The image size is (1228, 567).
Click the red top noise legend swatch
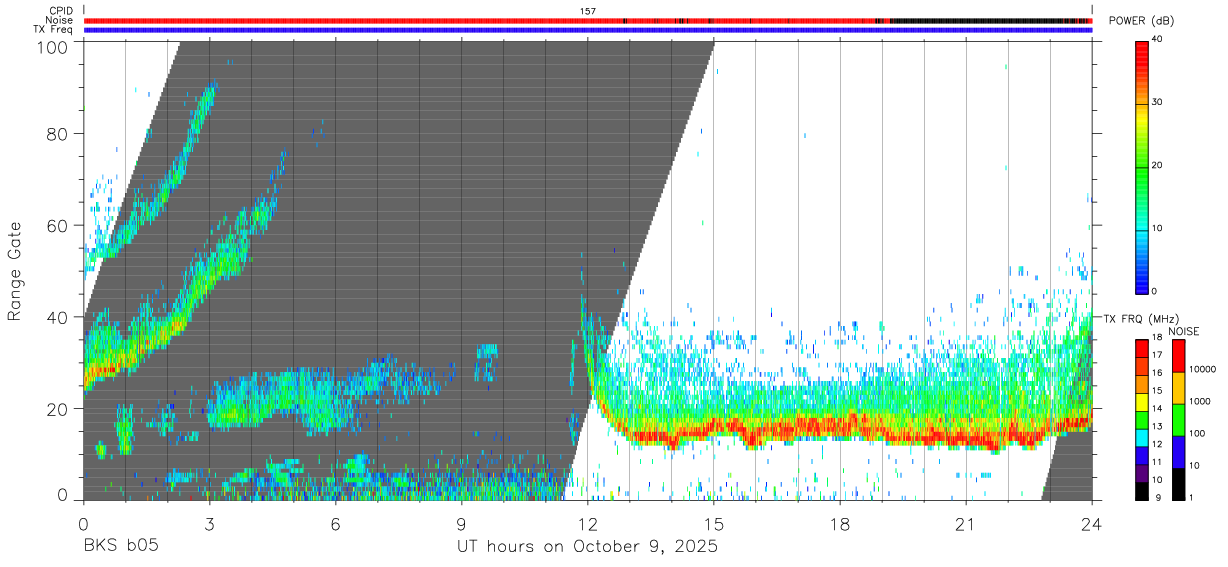point(1177,356)
